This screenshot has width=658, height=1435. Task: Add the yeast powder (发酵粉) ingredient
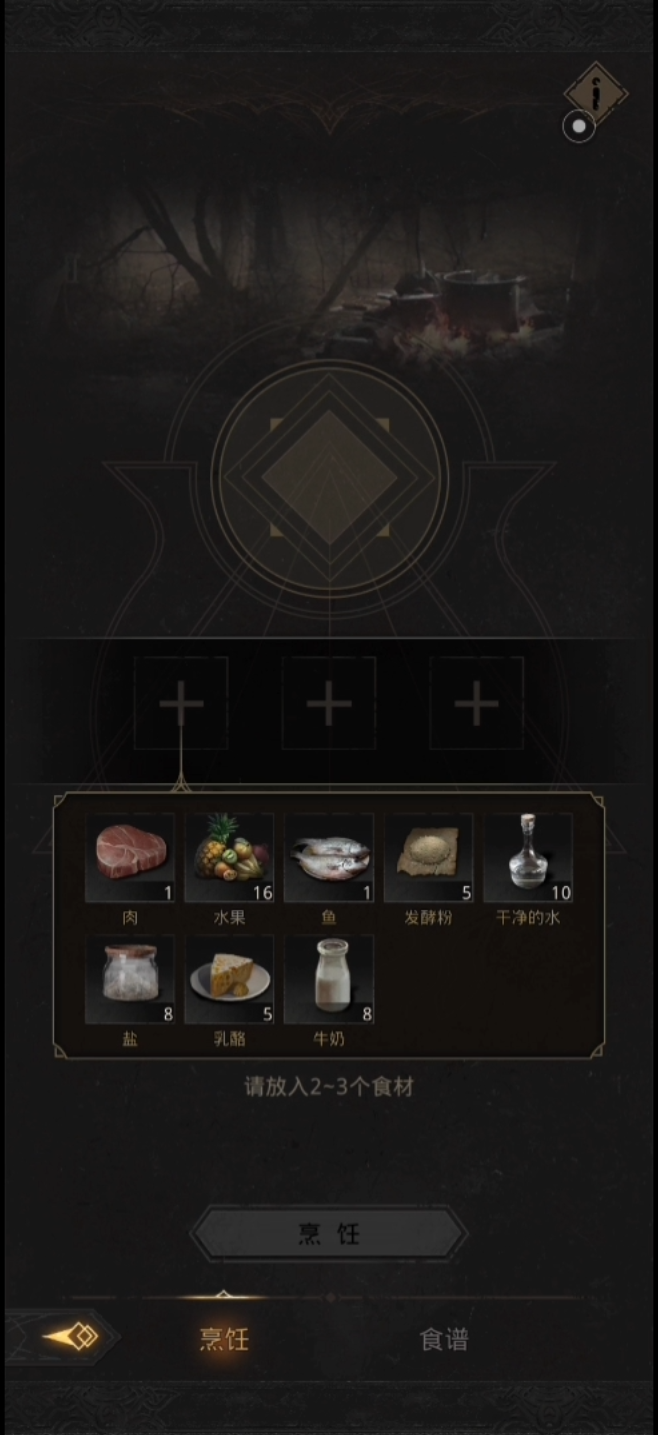pyautogui.click(x=428, y=858)
